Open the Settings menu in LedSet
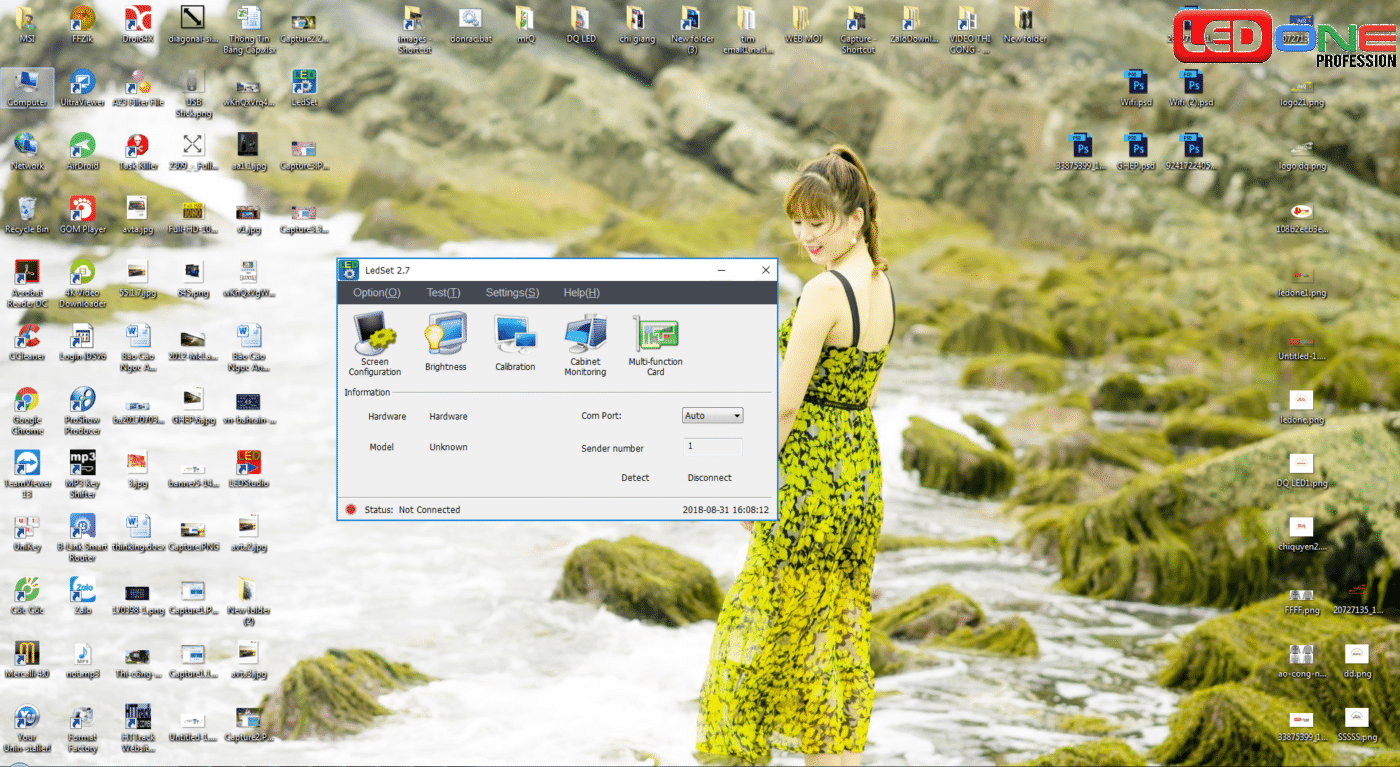Image resolution: width=1400 pixels, height=767 pixels. (x=512, y=293)
